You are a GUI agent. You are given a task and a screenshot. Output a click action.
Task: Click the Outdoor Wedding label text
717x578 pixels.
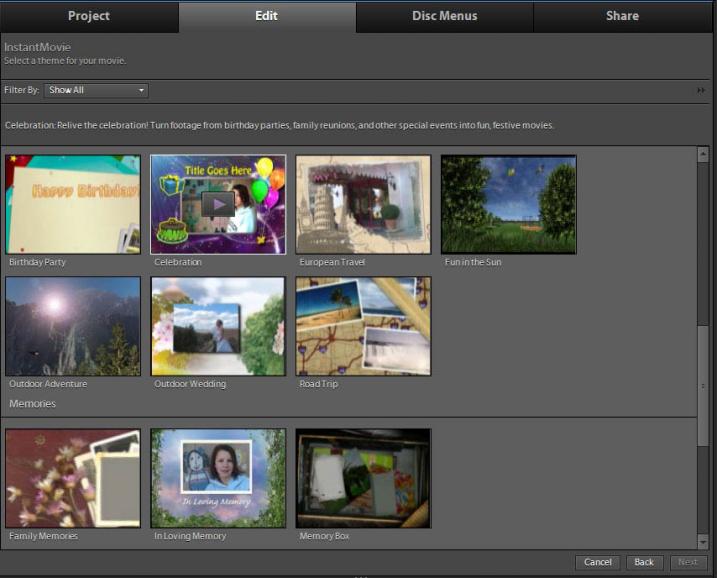click(190, 384)
